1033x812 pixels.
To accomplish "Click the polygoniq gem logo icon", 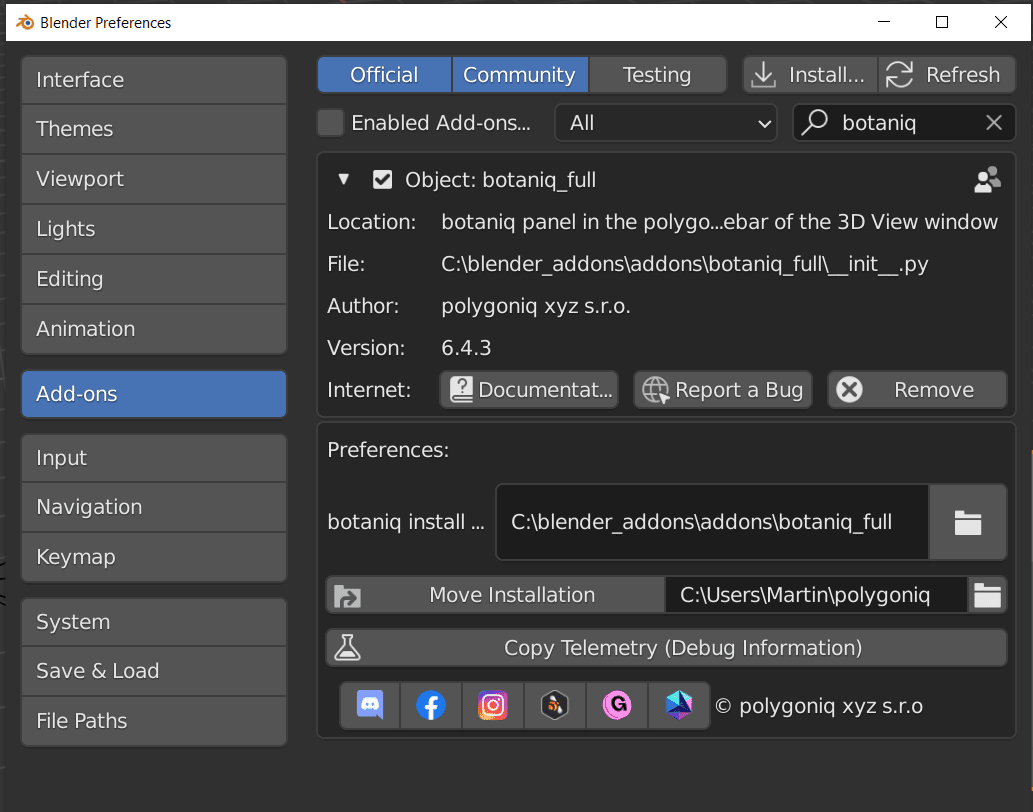I will (x=679, y=705).
